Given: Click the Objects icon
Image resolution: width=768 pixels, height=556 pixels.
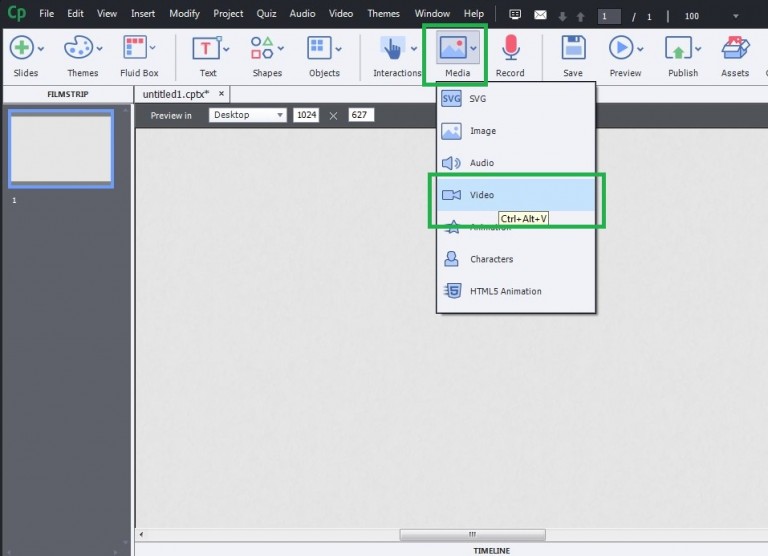Looking at the screenshot, I should pos(319,48).
